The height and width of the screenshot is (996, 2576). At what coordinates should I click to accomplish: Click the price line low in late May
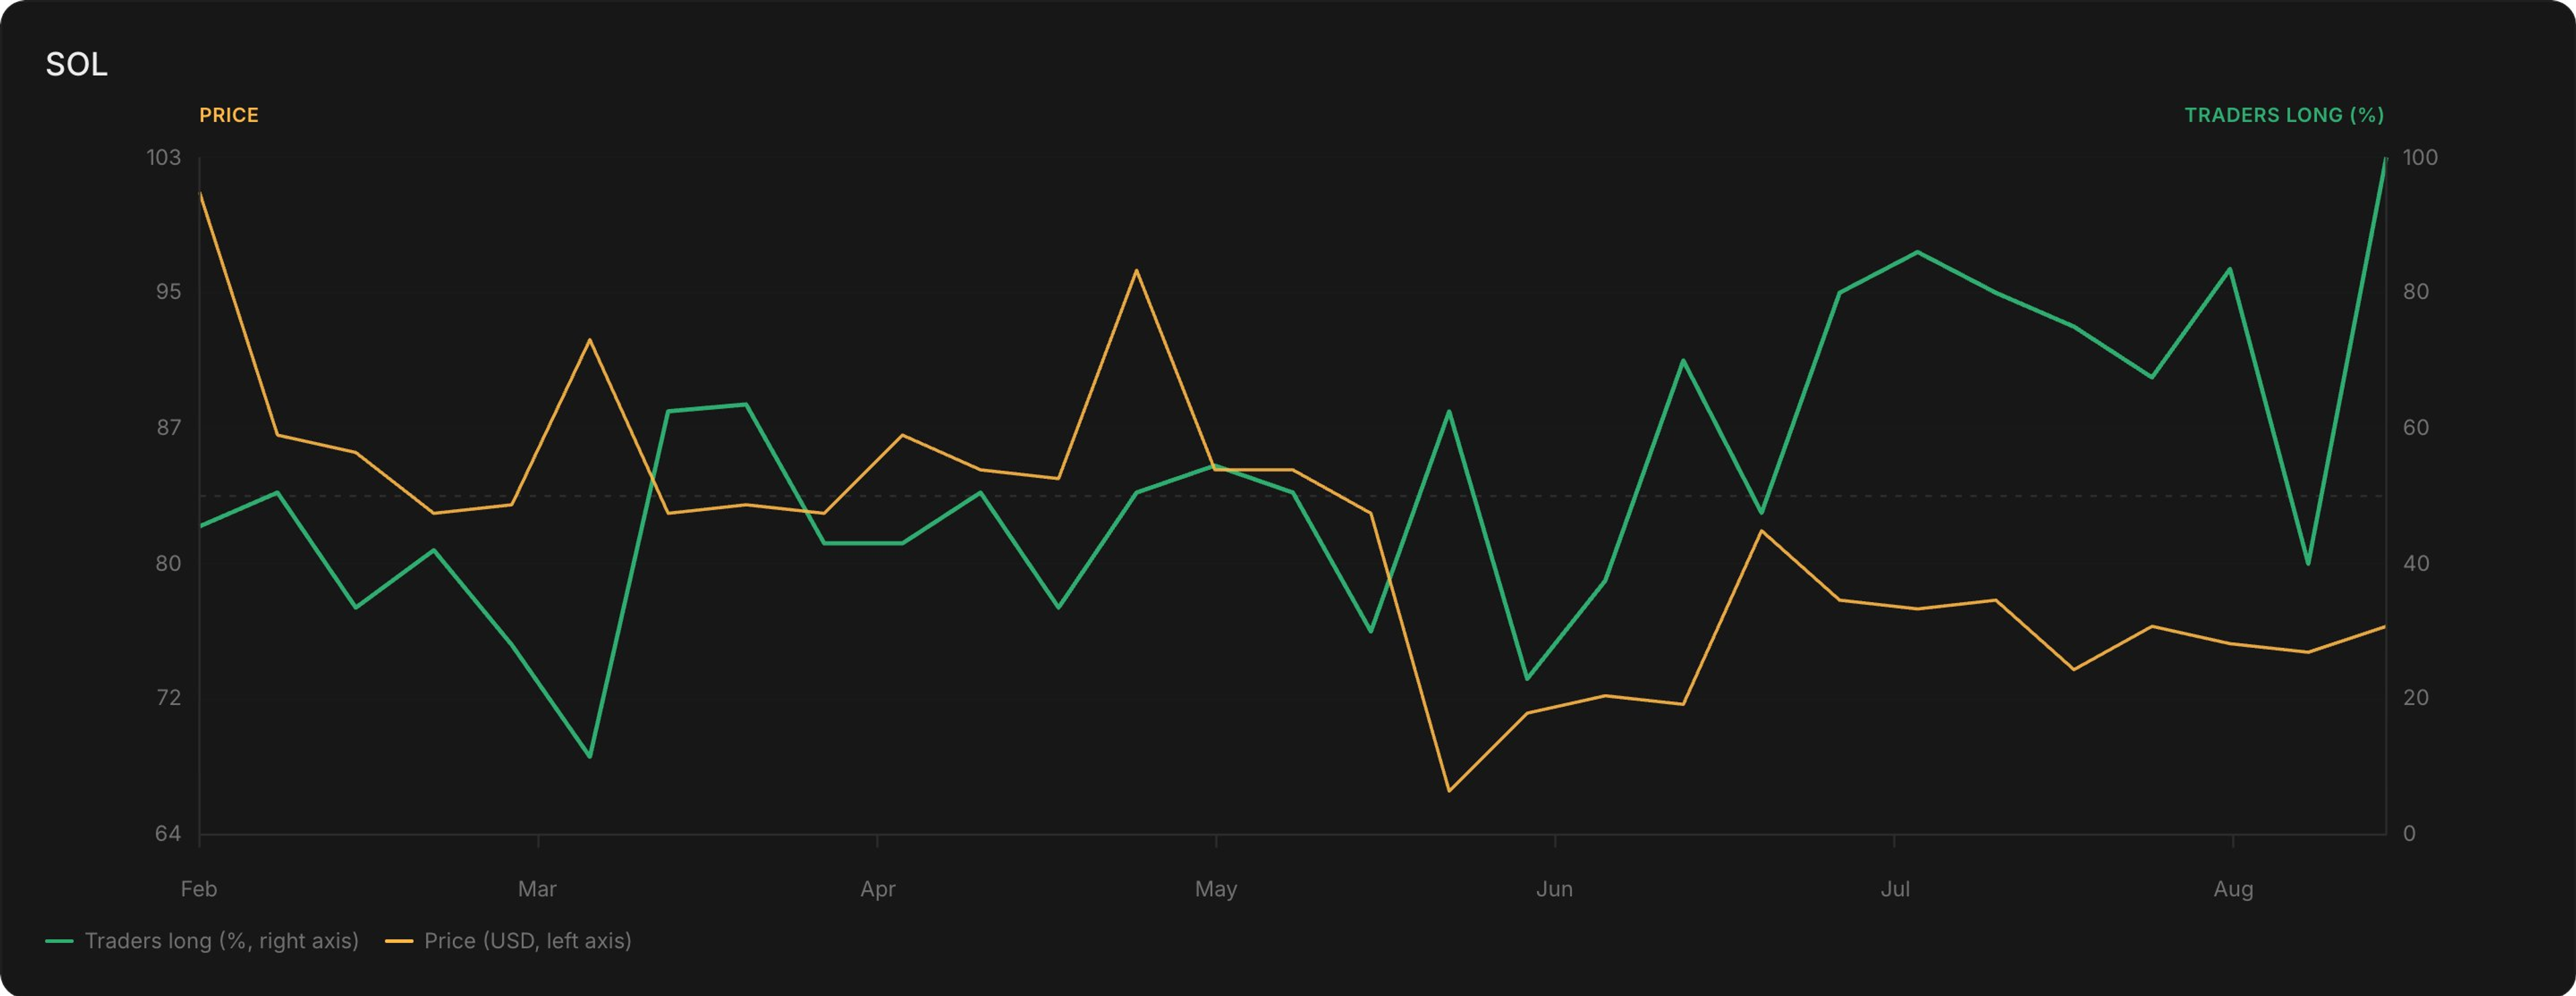click(1449, 791)
